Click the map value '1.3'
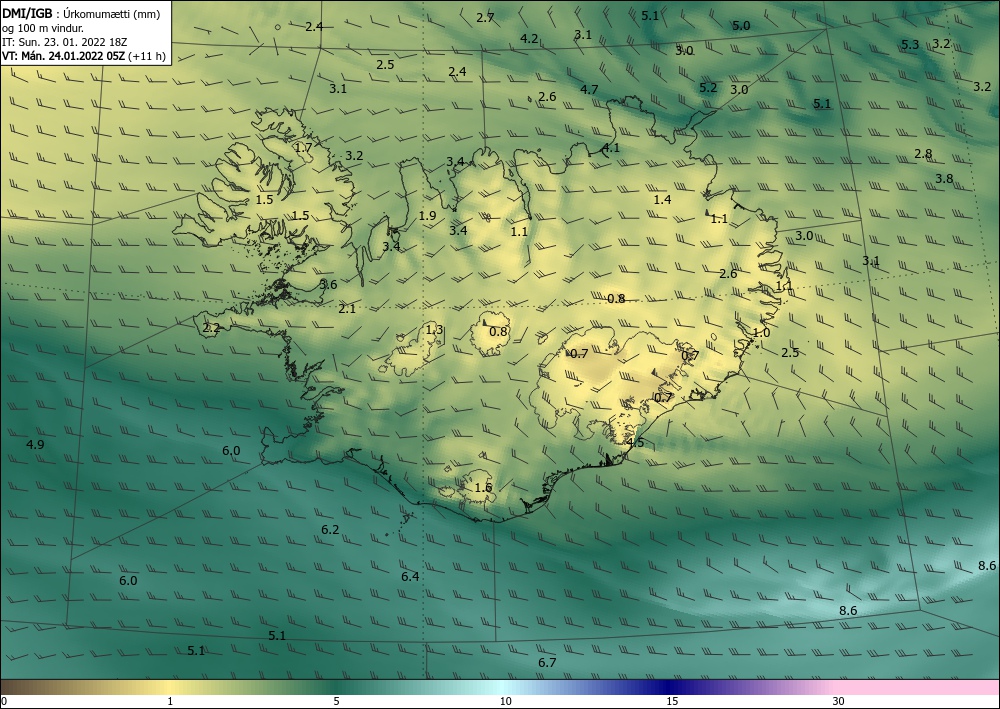 click(x=434, y=330)
